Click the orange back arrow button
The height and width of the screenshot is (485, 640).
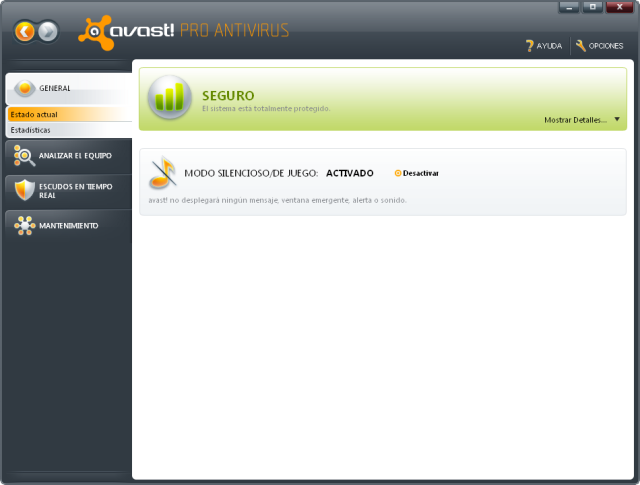25,32
